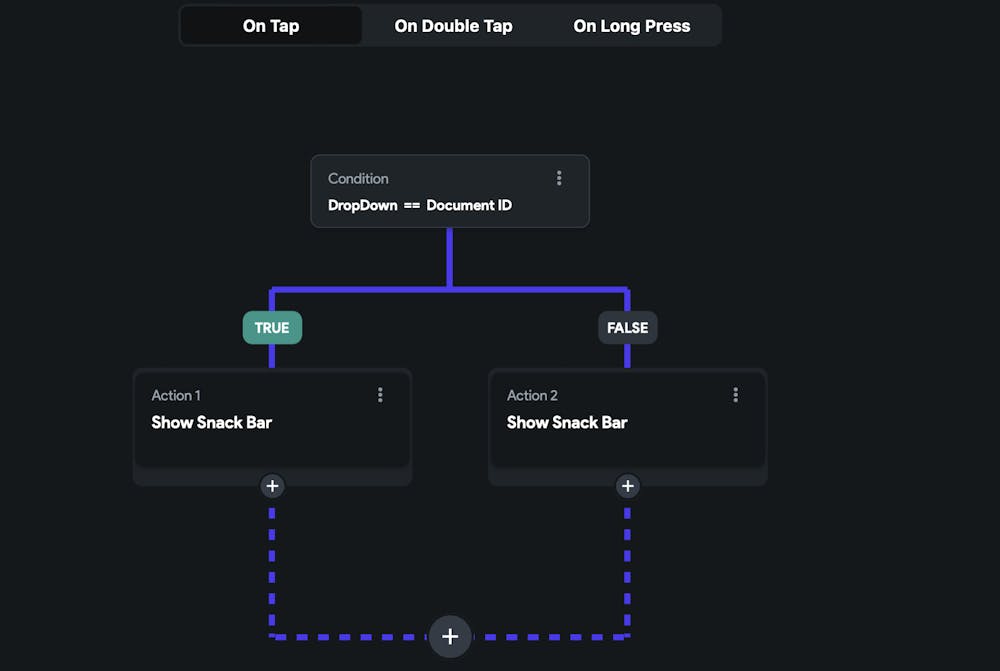
Task: Add an action below Action 2
Action: pyautogui.click(x=627, y=486)
